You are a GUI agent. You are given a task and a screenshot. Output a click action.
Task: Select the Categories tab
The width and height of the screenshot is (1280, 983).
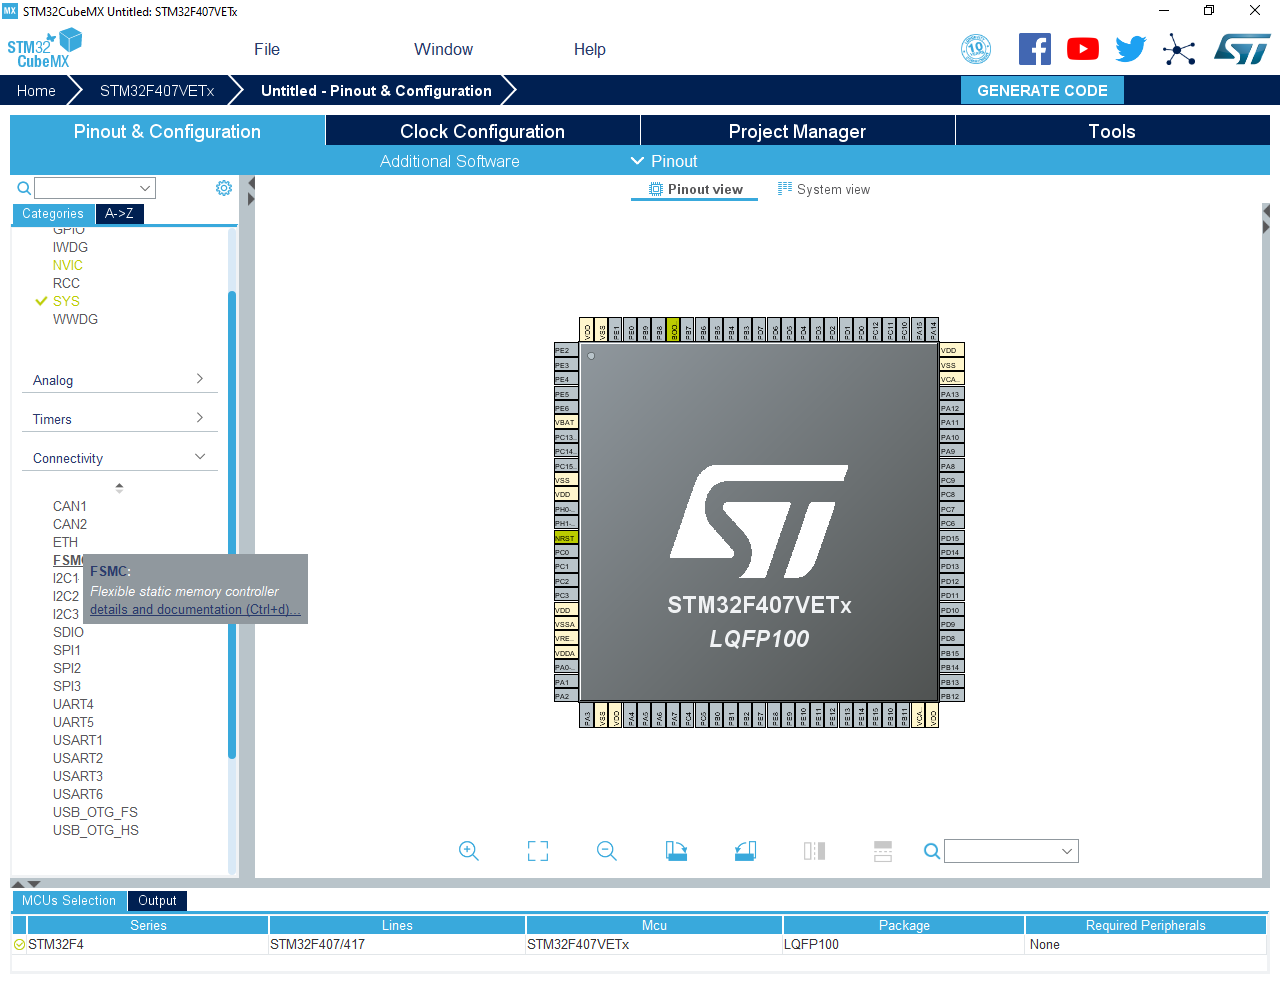pyautogui.click(x=53, y=213)
